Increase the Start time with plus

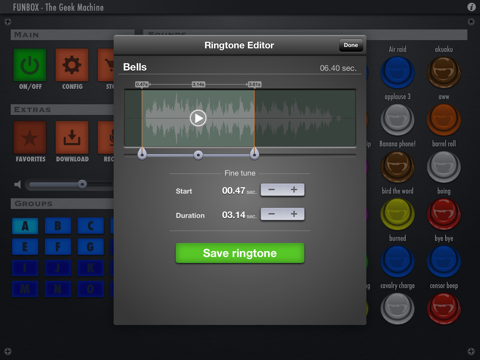pyautogui.click(x=294, y=190)
